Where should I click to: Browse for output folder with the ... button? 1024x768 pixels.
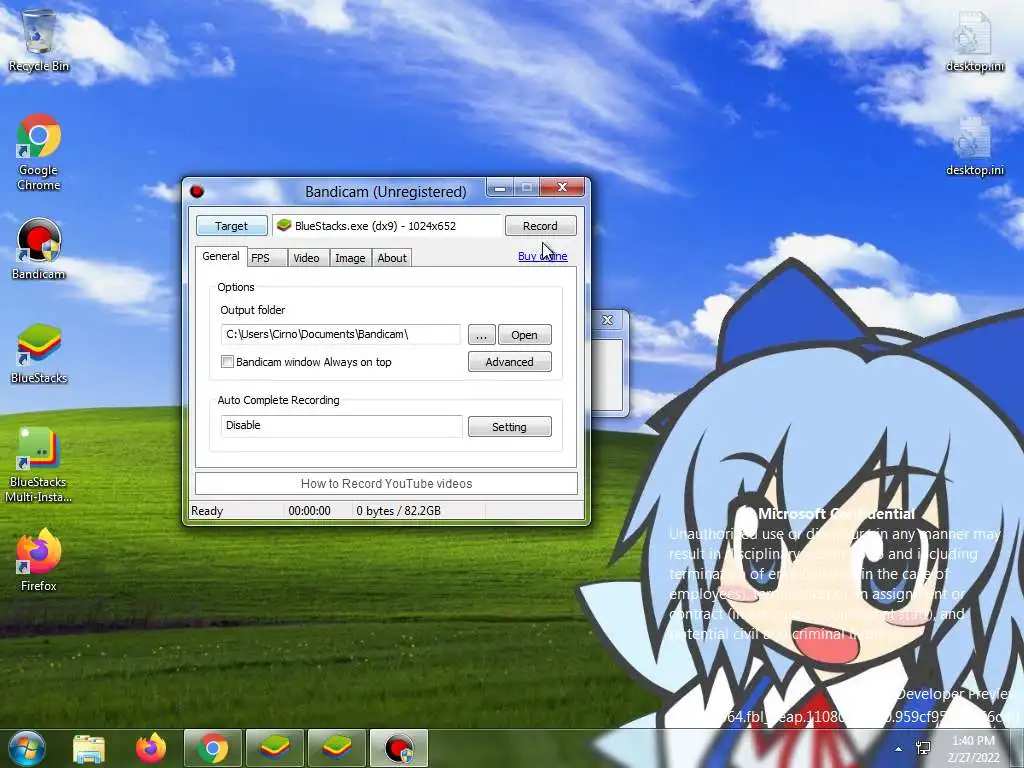(x=481, y=334)
